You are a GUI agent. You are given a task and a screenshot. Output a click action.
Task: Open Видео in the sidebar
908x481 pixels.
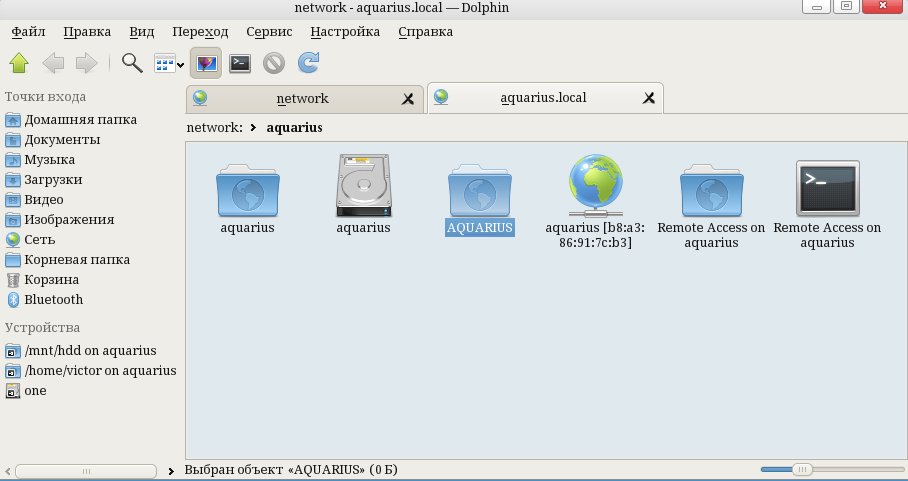click(44, 200)
